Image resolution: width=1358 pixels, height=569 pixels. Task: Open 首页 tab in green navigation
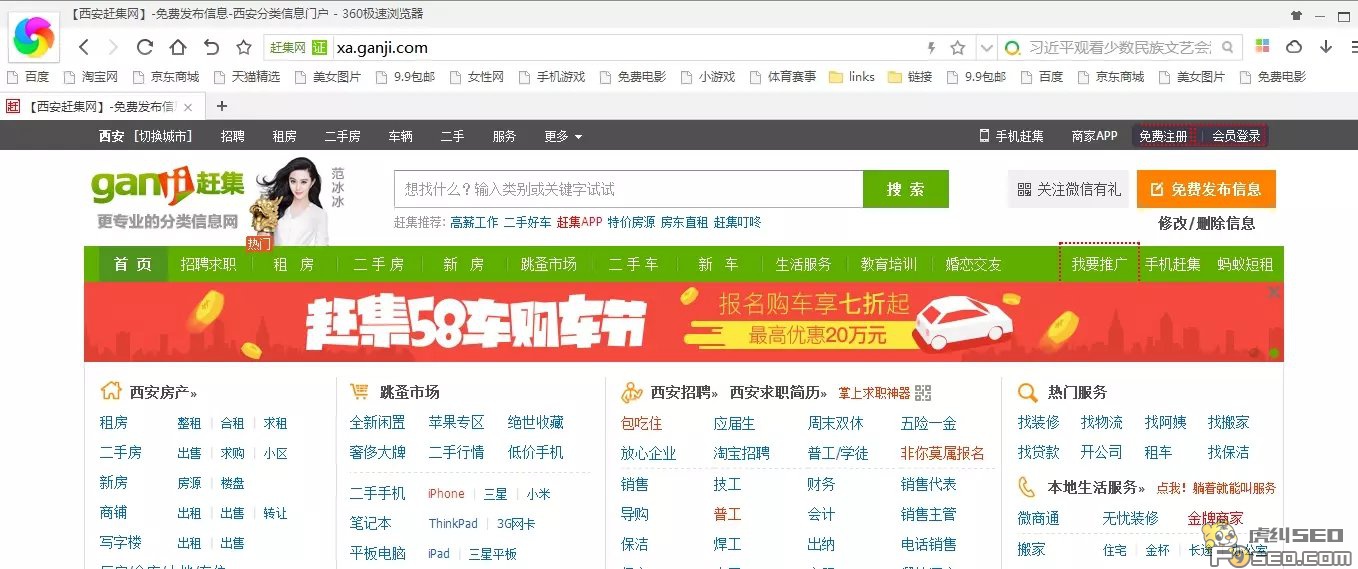[133, 264]
